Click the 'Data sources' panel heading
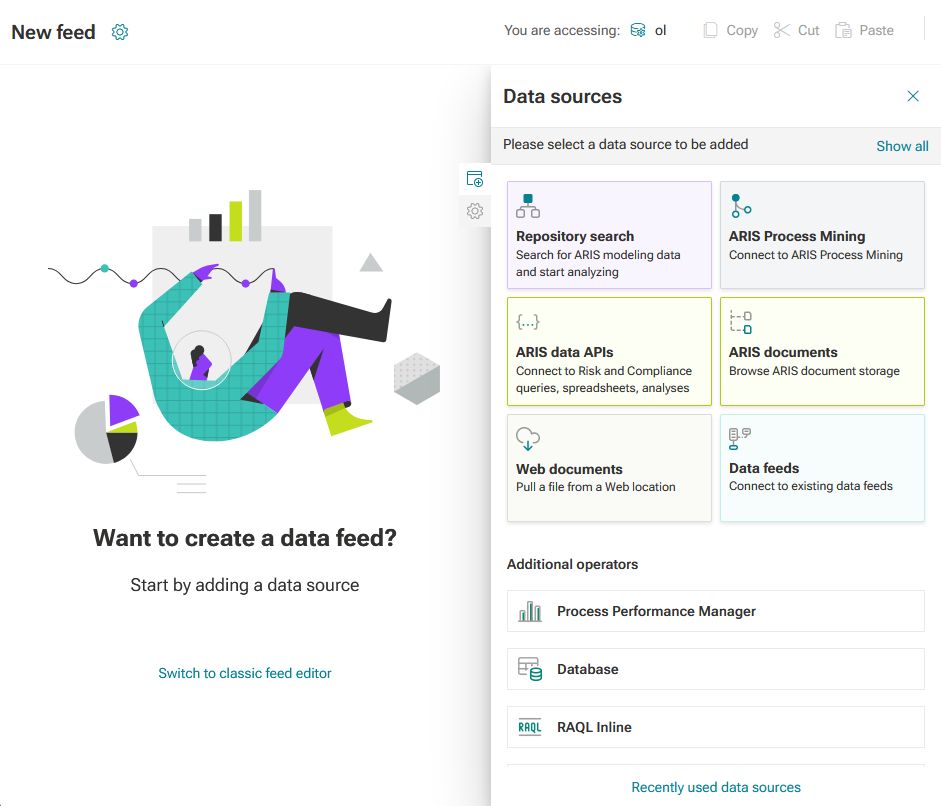The height and width of the screenshot is (806, 941). (x=562, y=97)
